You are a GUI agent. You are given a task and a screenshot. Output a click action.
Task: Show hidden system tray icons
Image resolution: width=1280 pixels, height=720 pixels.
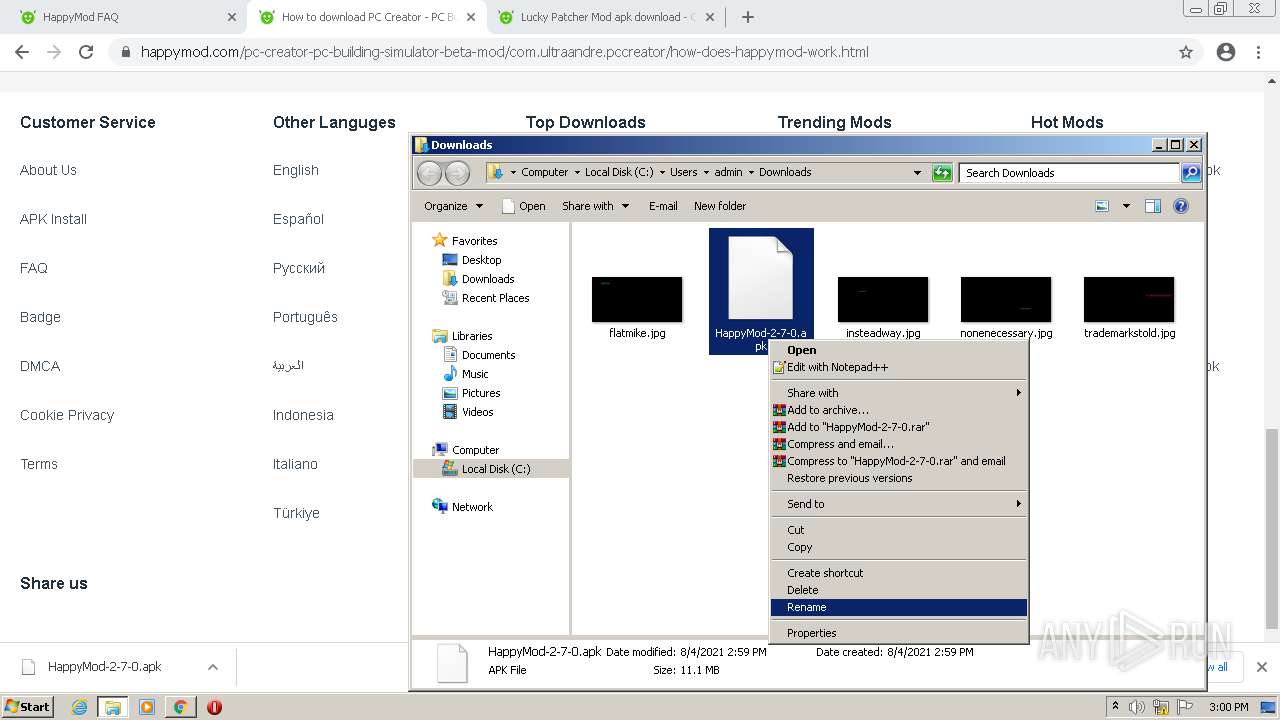(1115, 706)
